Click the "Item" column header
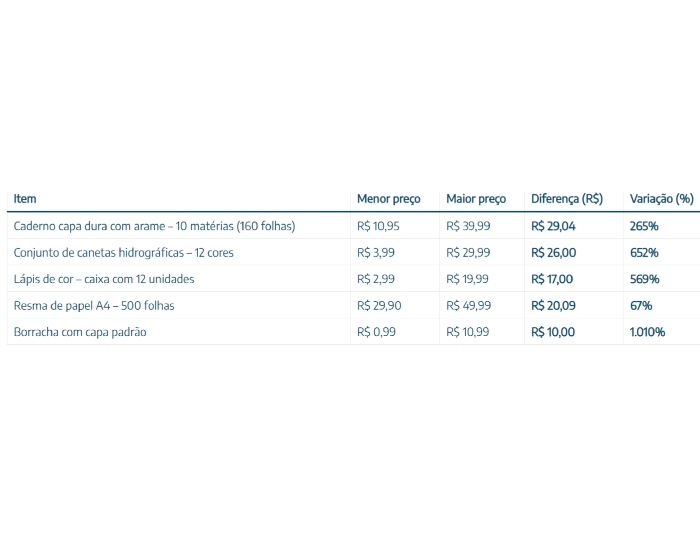This screenshot has width=700, height=550. pos(25,199)
